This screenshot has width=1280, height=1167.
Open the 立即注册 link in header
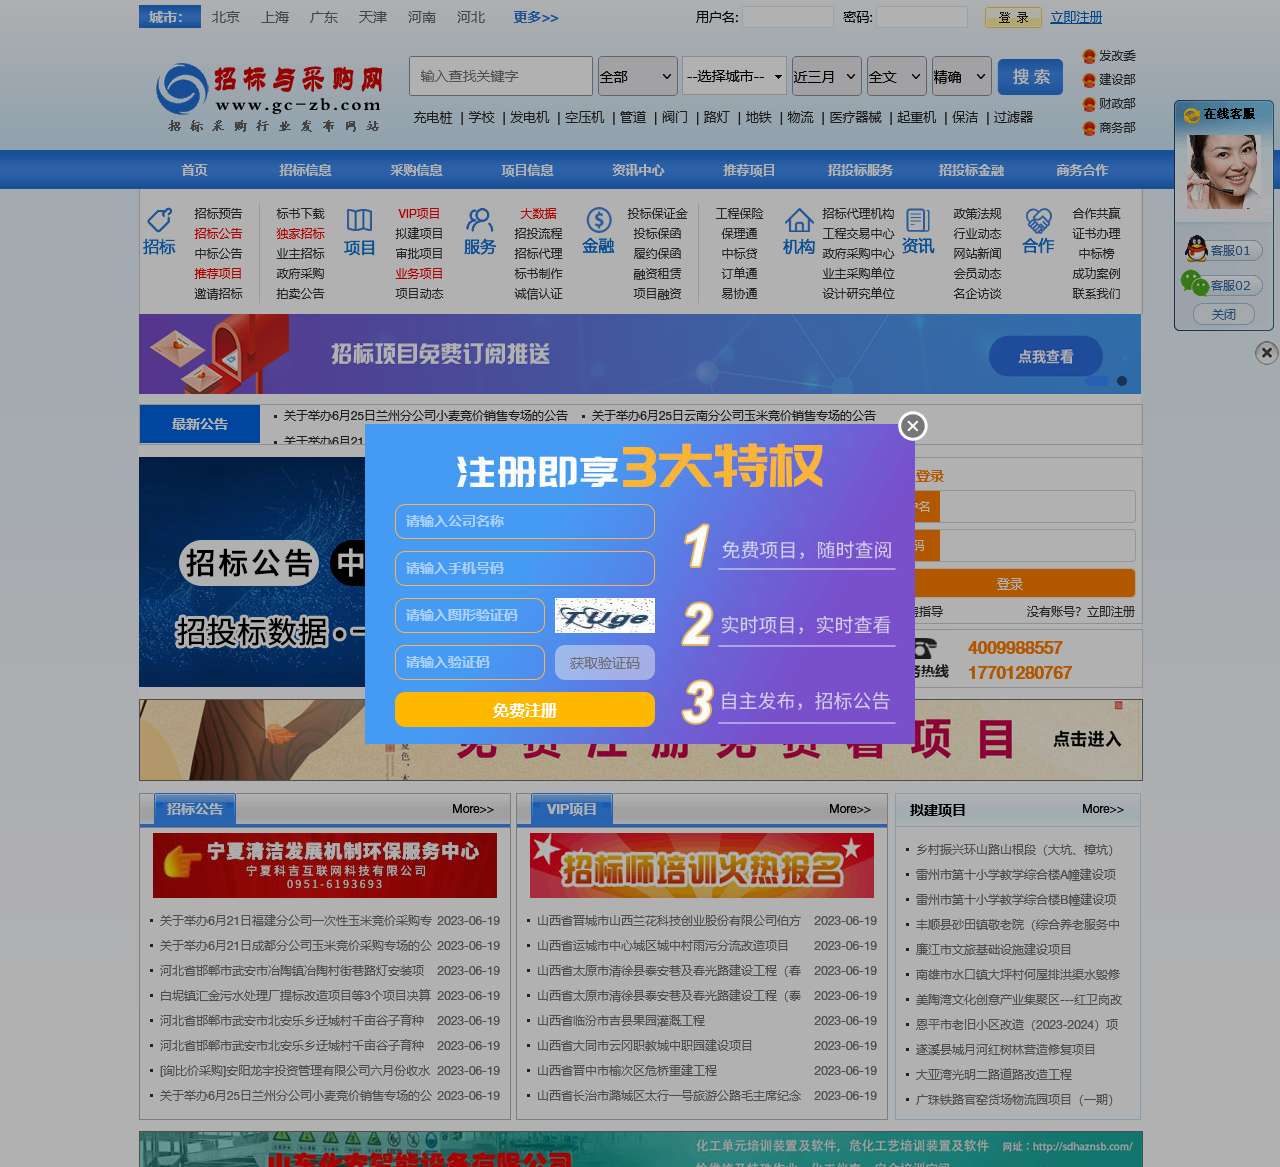1076,17
